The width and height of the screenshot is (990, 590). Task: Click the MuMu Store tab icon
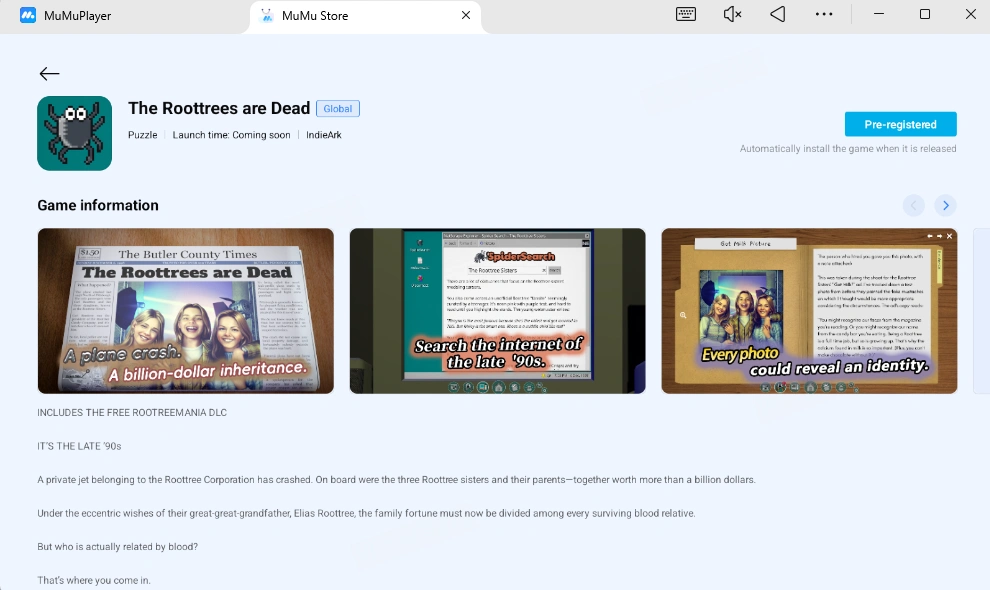coord(267,16)
